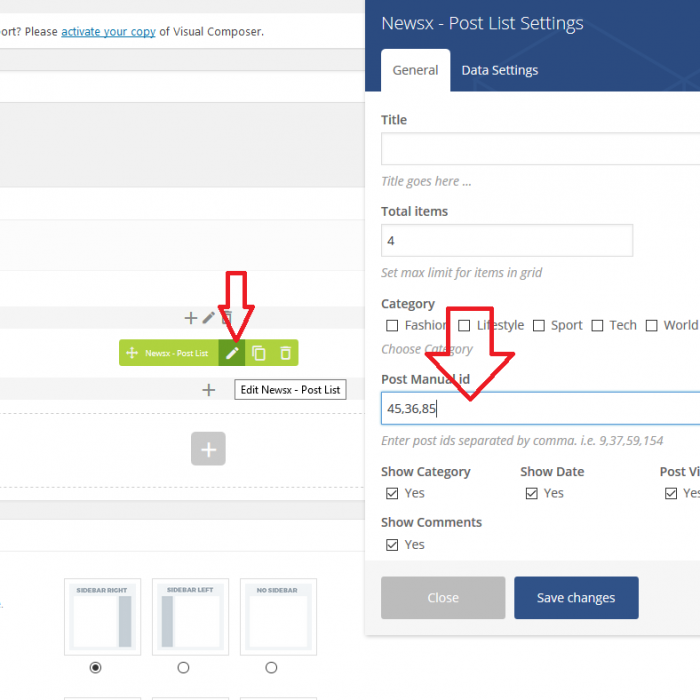Uncheck Show Date Yes checkbox

[x=531, y=493]
